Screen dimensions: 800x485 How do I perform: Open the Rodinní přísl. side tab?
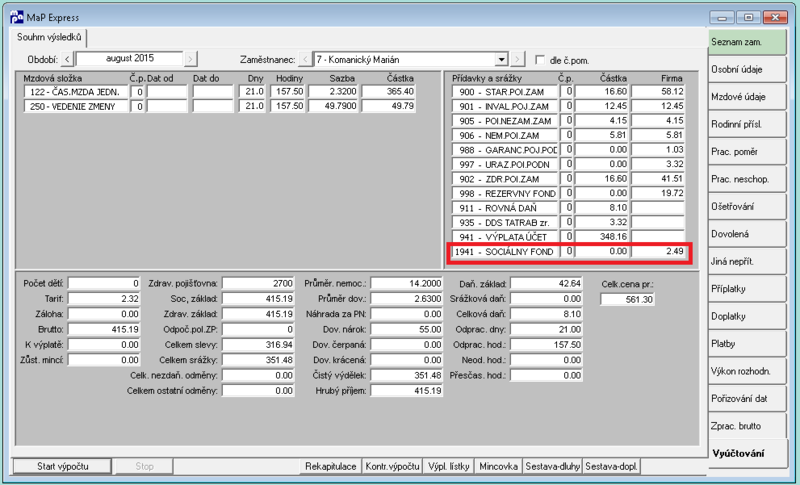(x=747, y=124)
